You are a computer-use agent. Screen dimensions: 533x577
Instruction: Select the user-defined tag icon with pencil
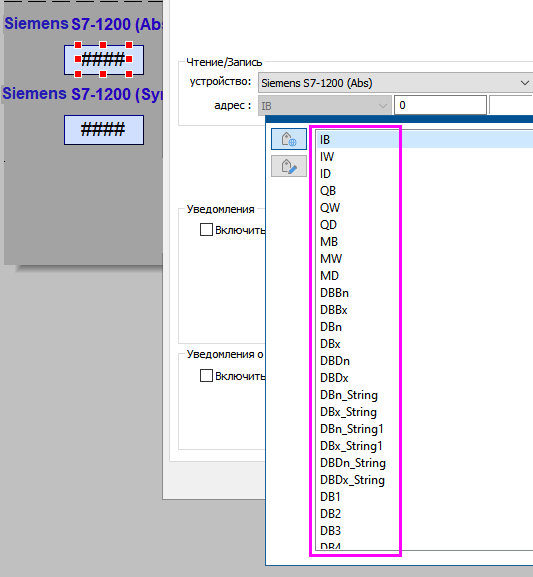pos(289,166)
